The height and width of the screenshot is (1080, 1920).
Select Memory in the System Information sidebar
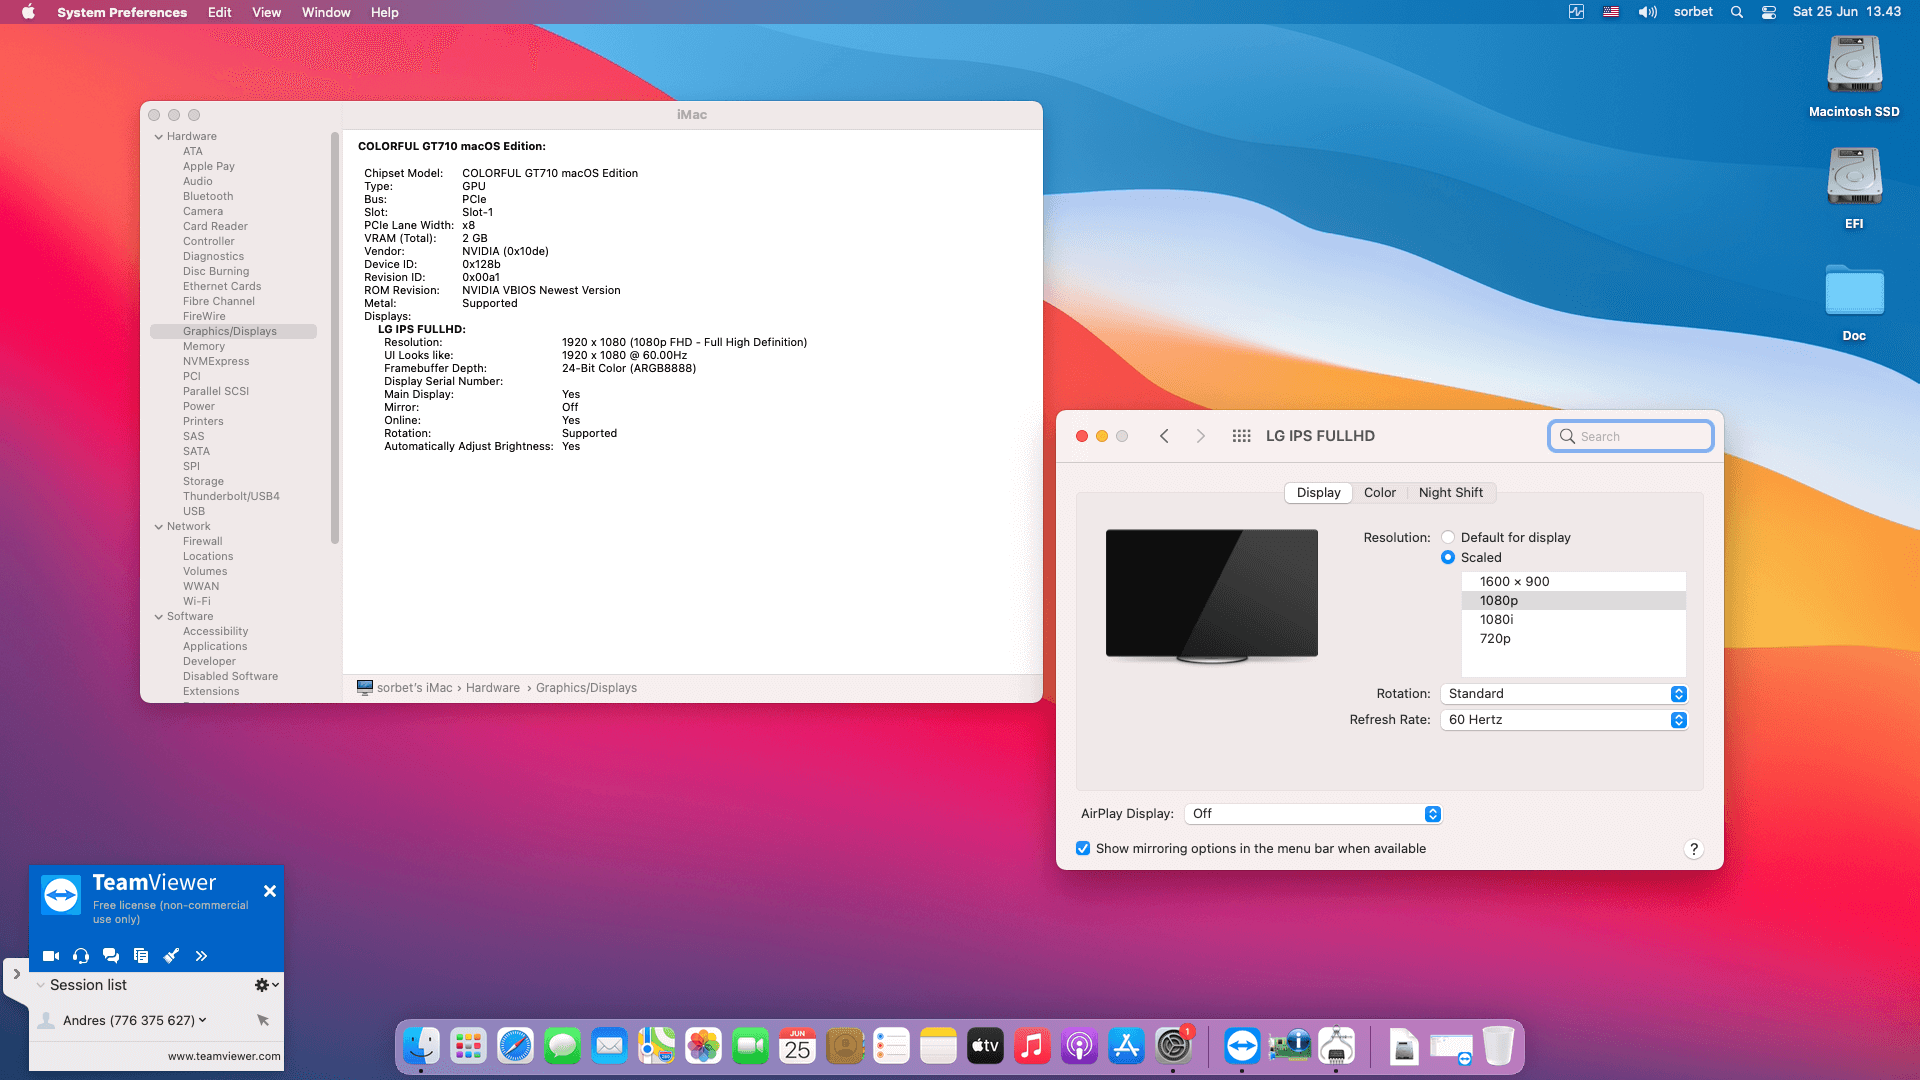click(x=204, y=347)
